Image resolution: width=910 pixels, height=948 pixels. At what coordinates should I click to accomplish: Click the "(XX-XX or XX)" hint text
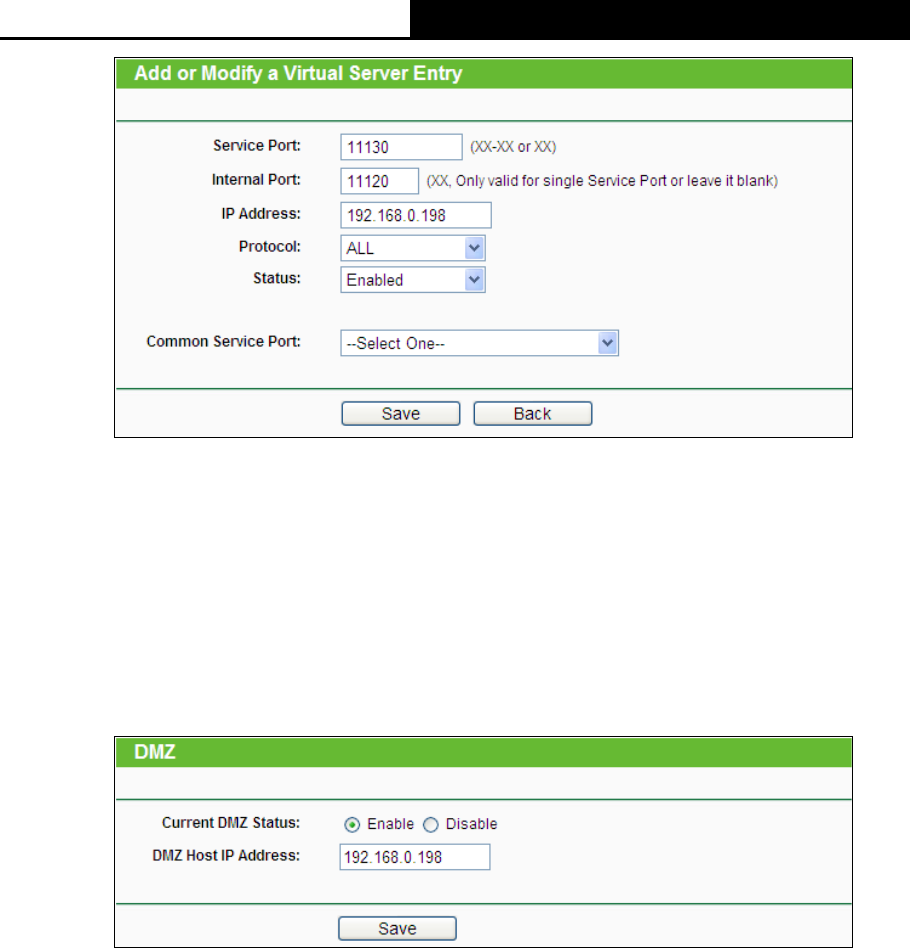(x=513, y=147)
